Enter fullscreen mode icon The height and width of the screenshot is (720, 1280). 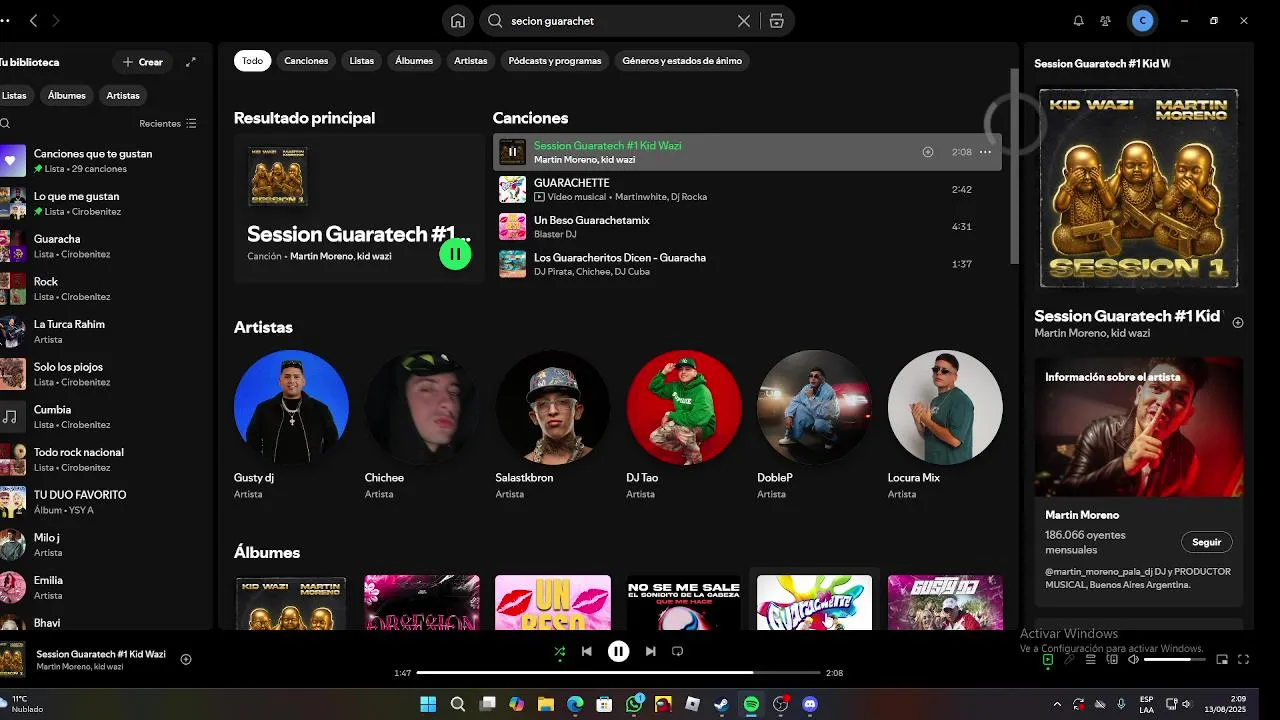click(x=1244, y=659)
